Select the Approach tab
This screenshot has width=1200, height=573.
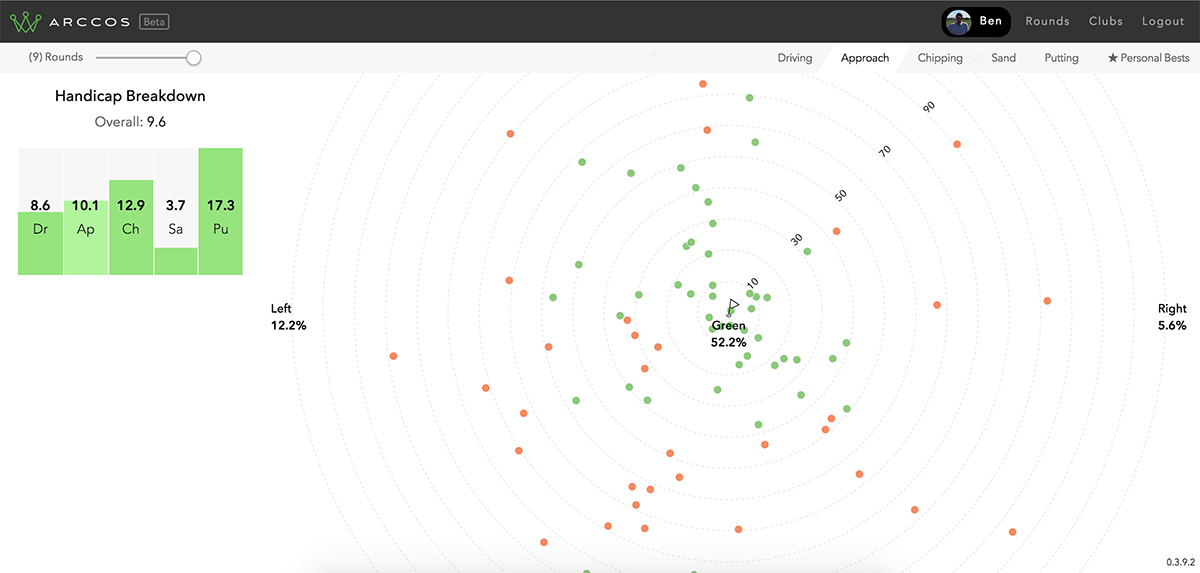coord(865,58)
